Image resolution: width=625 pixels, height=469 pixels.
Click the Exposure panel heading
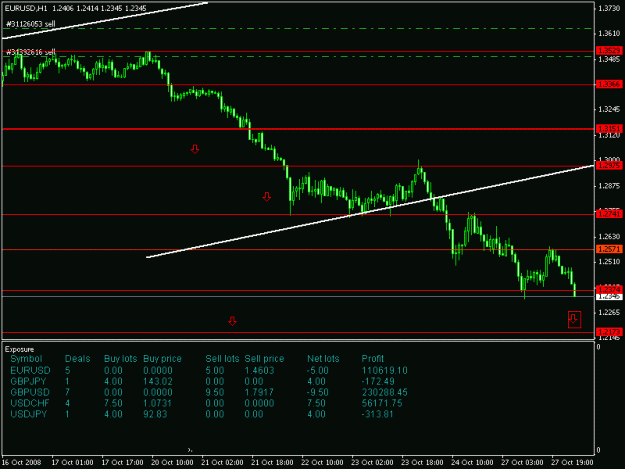click(20, 349)
